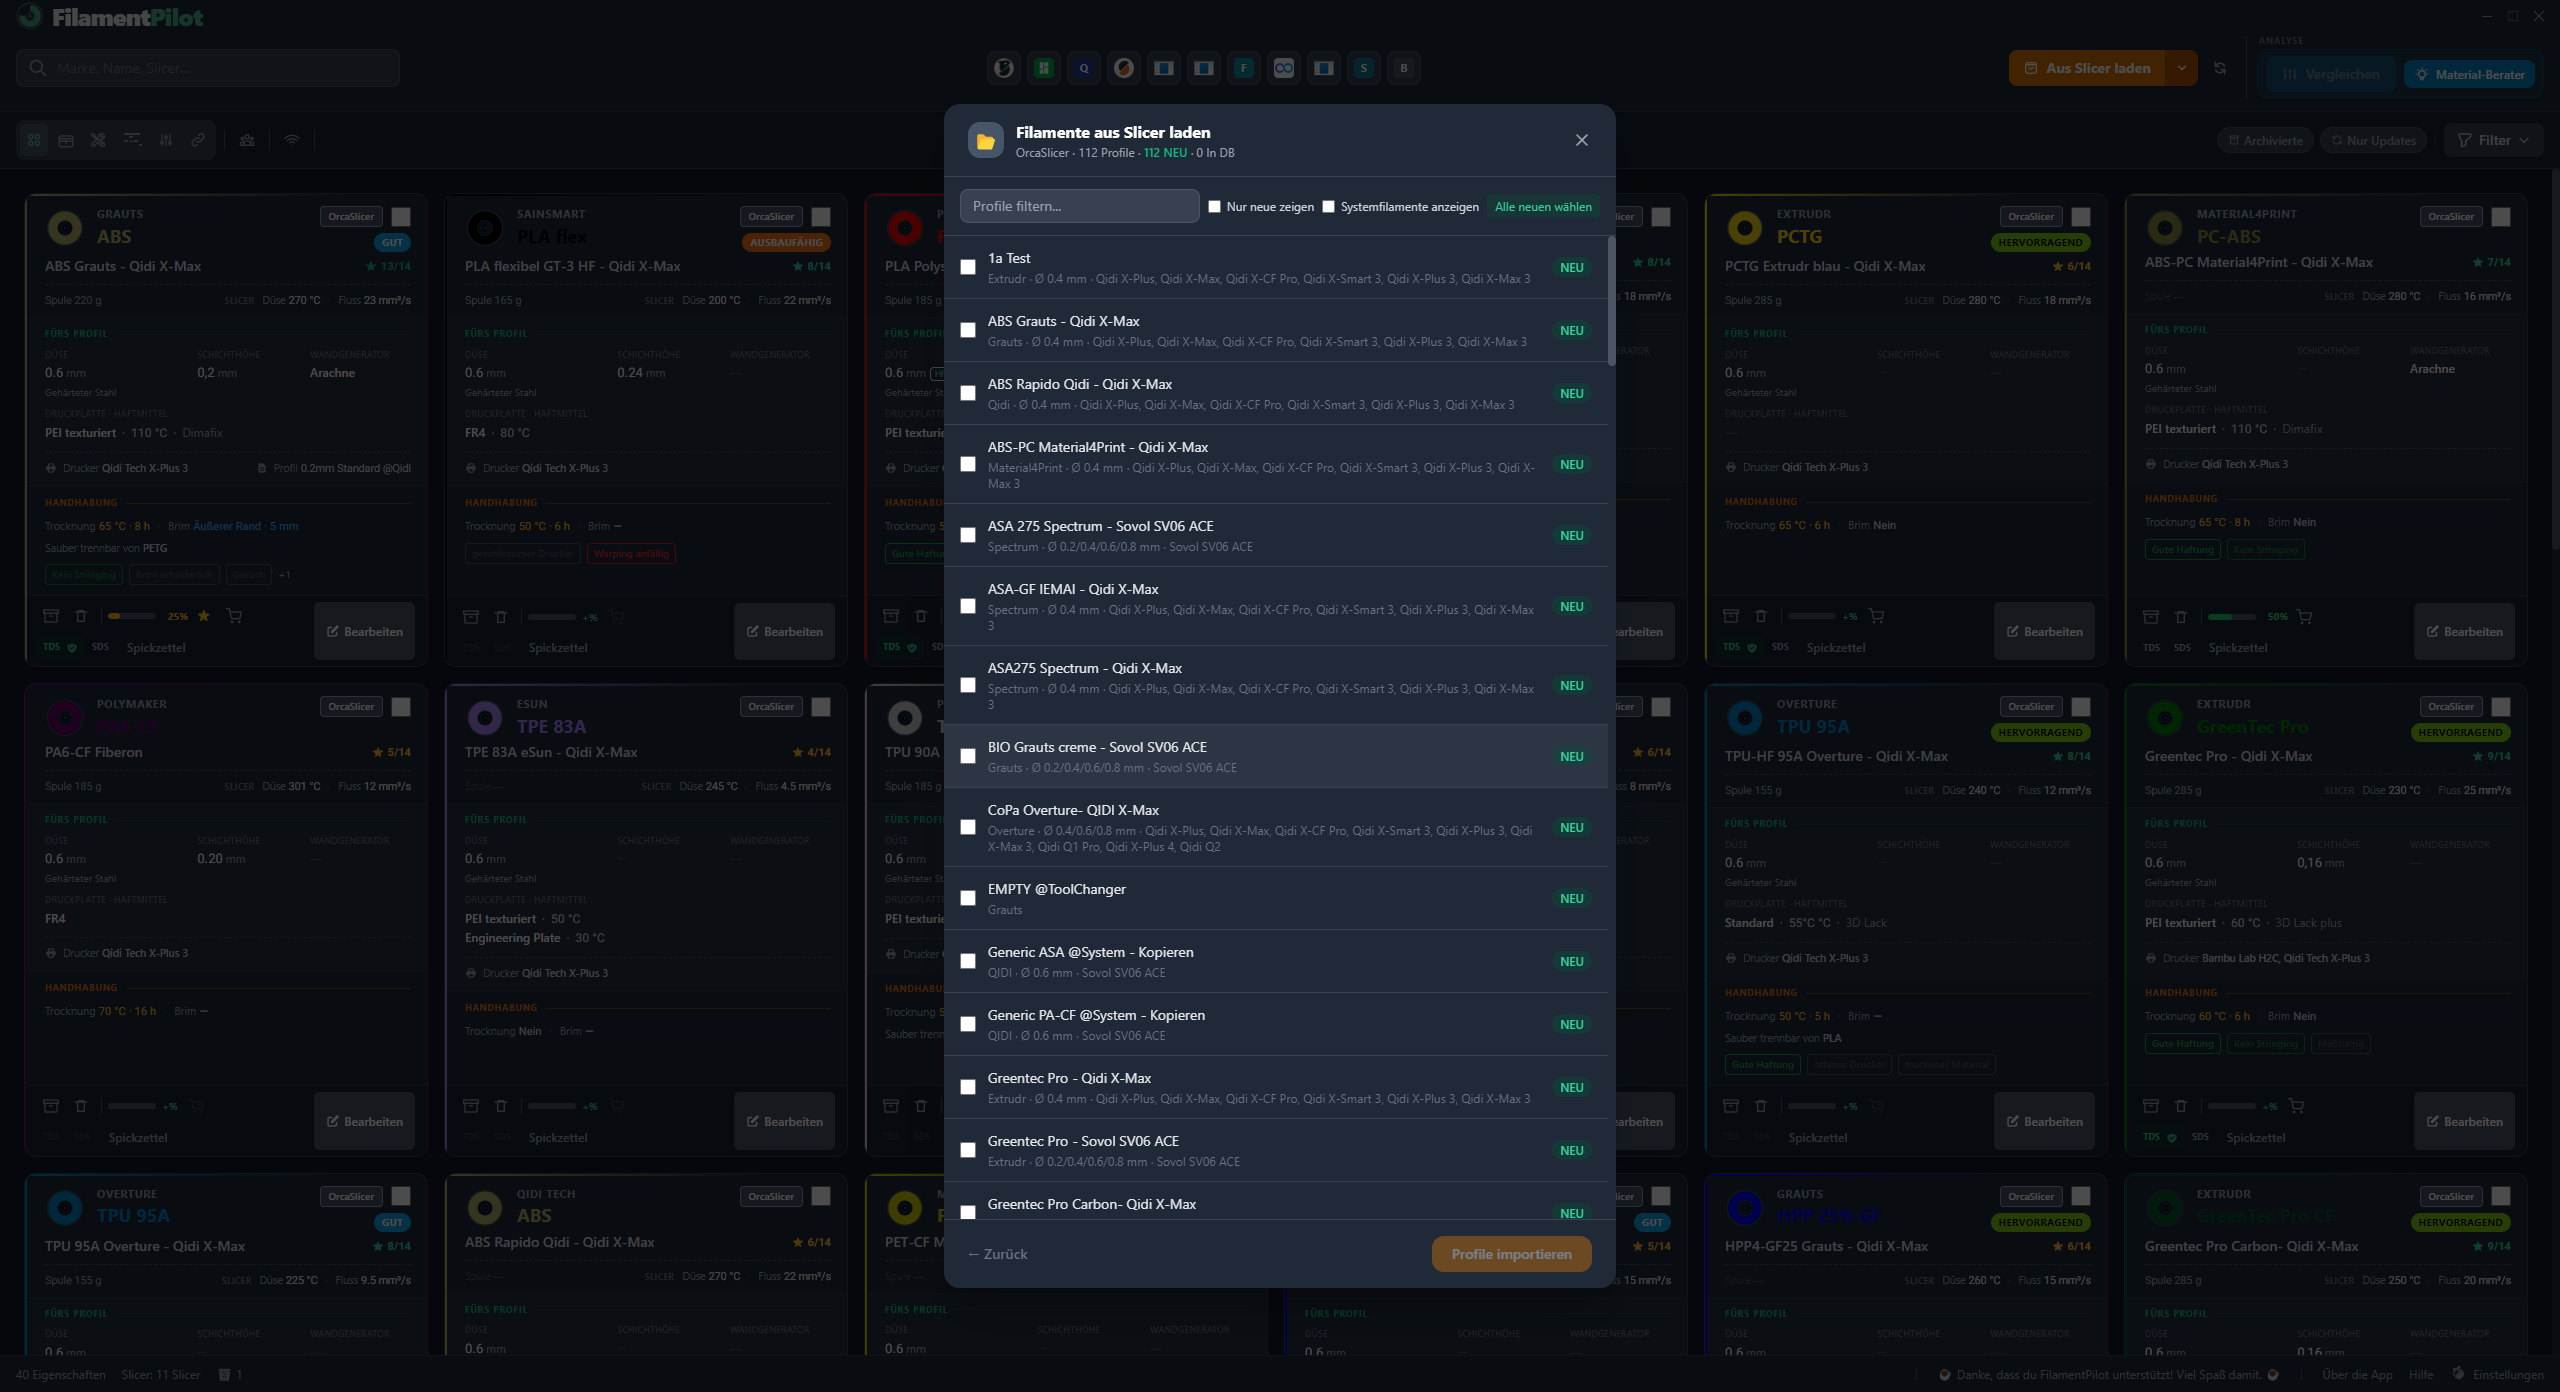Tick the EMPTY @ToolChanger checkbox

tap(968, 898)
